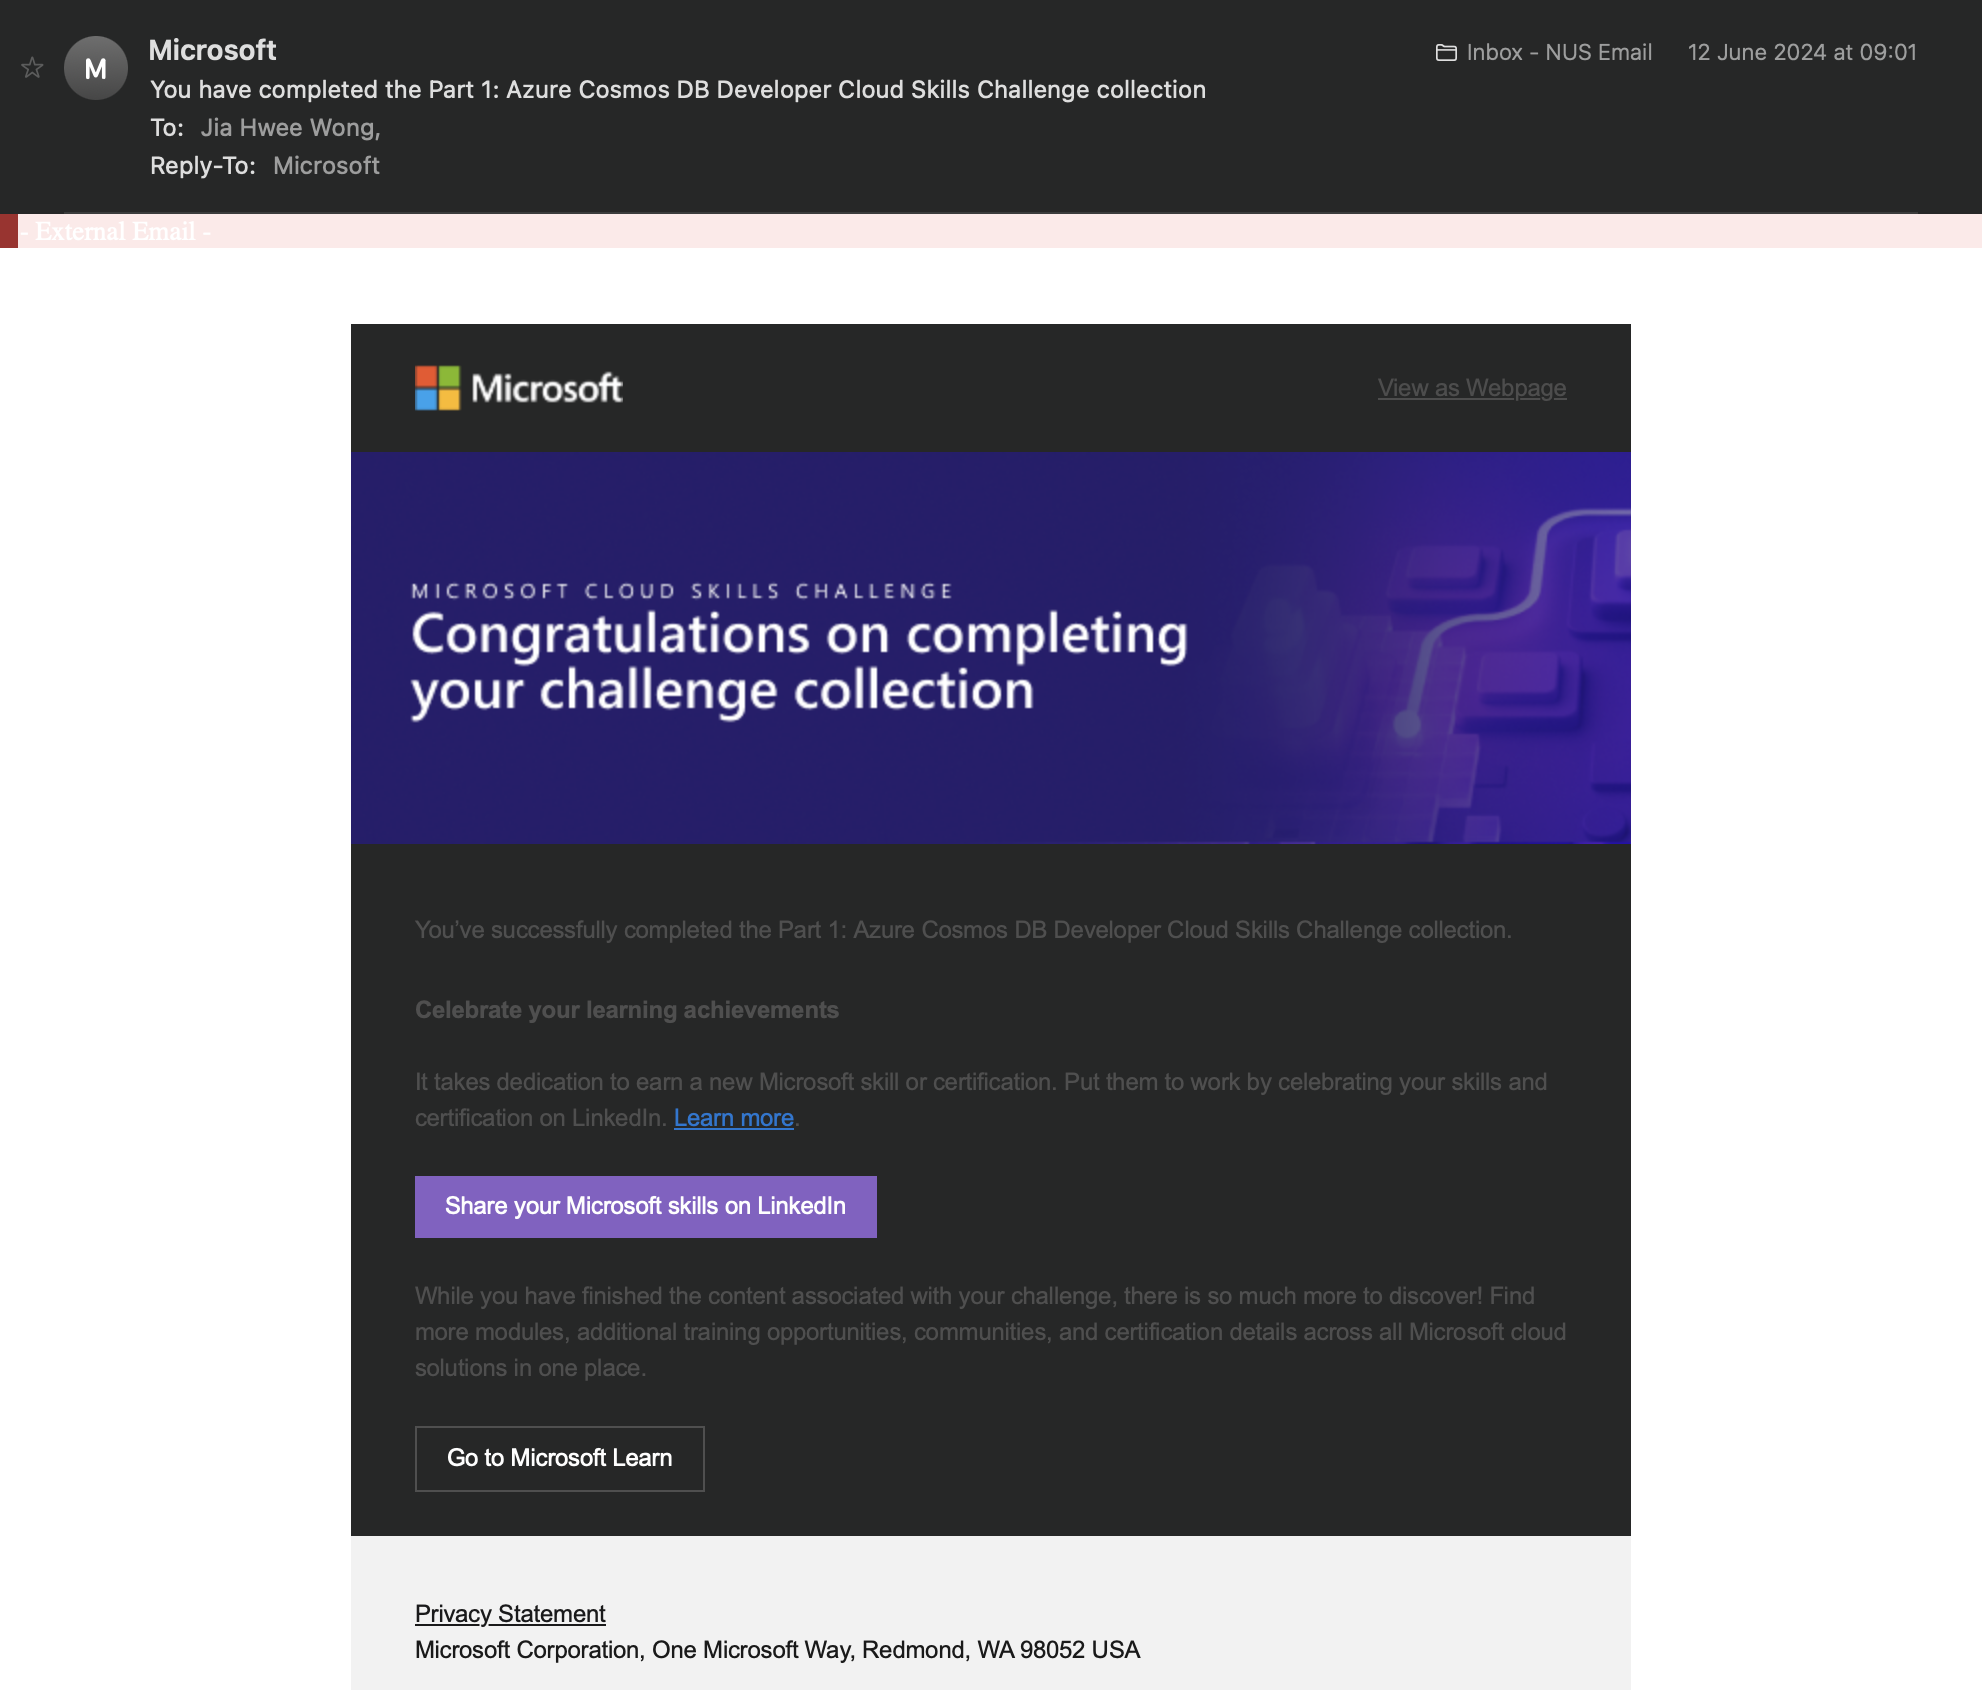Click the Inbox folder icon
Screen dimensions: 1982x1690
pos(1446,53)
